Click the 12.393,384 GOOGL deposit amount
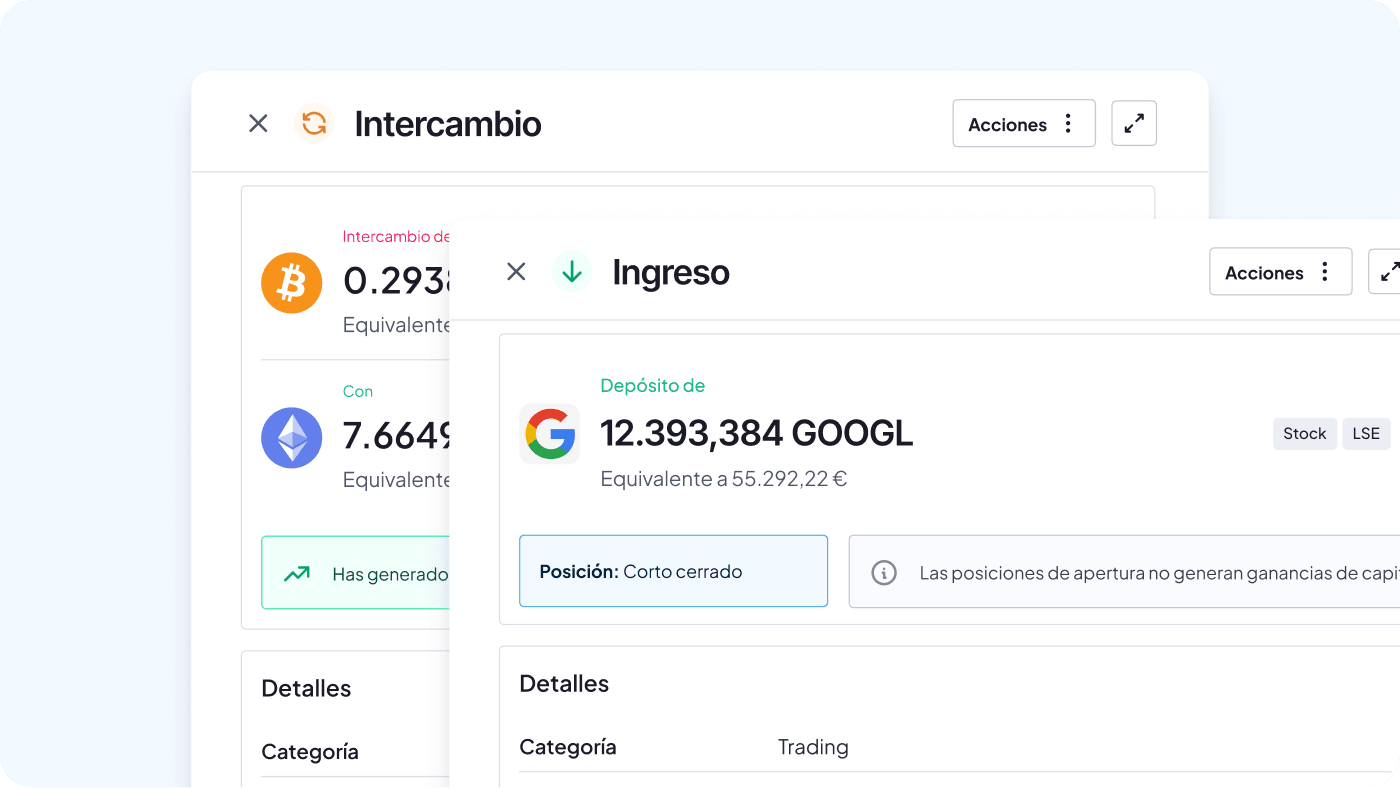 coord(756,434)
